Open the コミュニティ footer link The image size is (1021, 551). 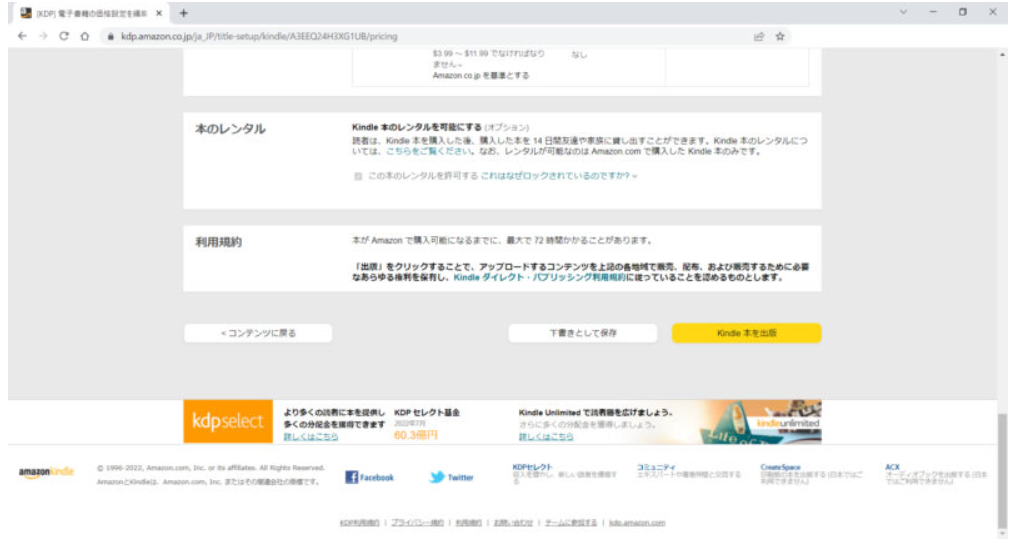coord(656,467)
